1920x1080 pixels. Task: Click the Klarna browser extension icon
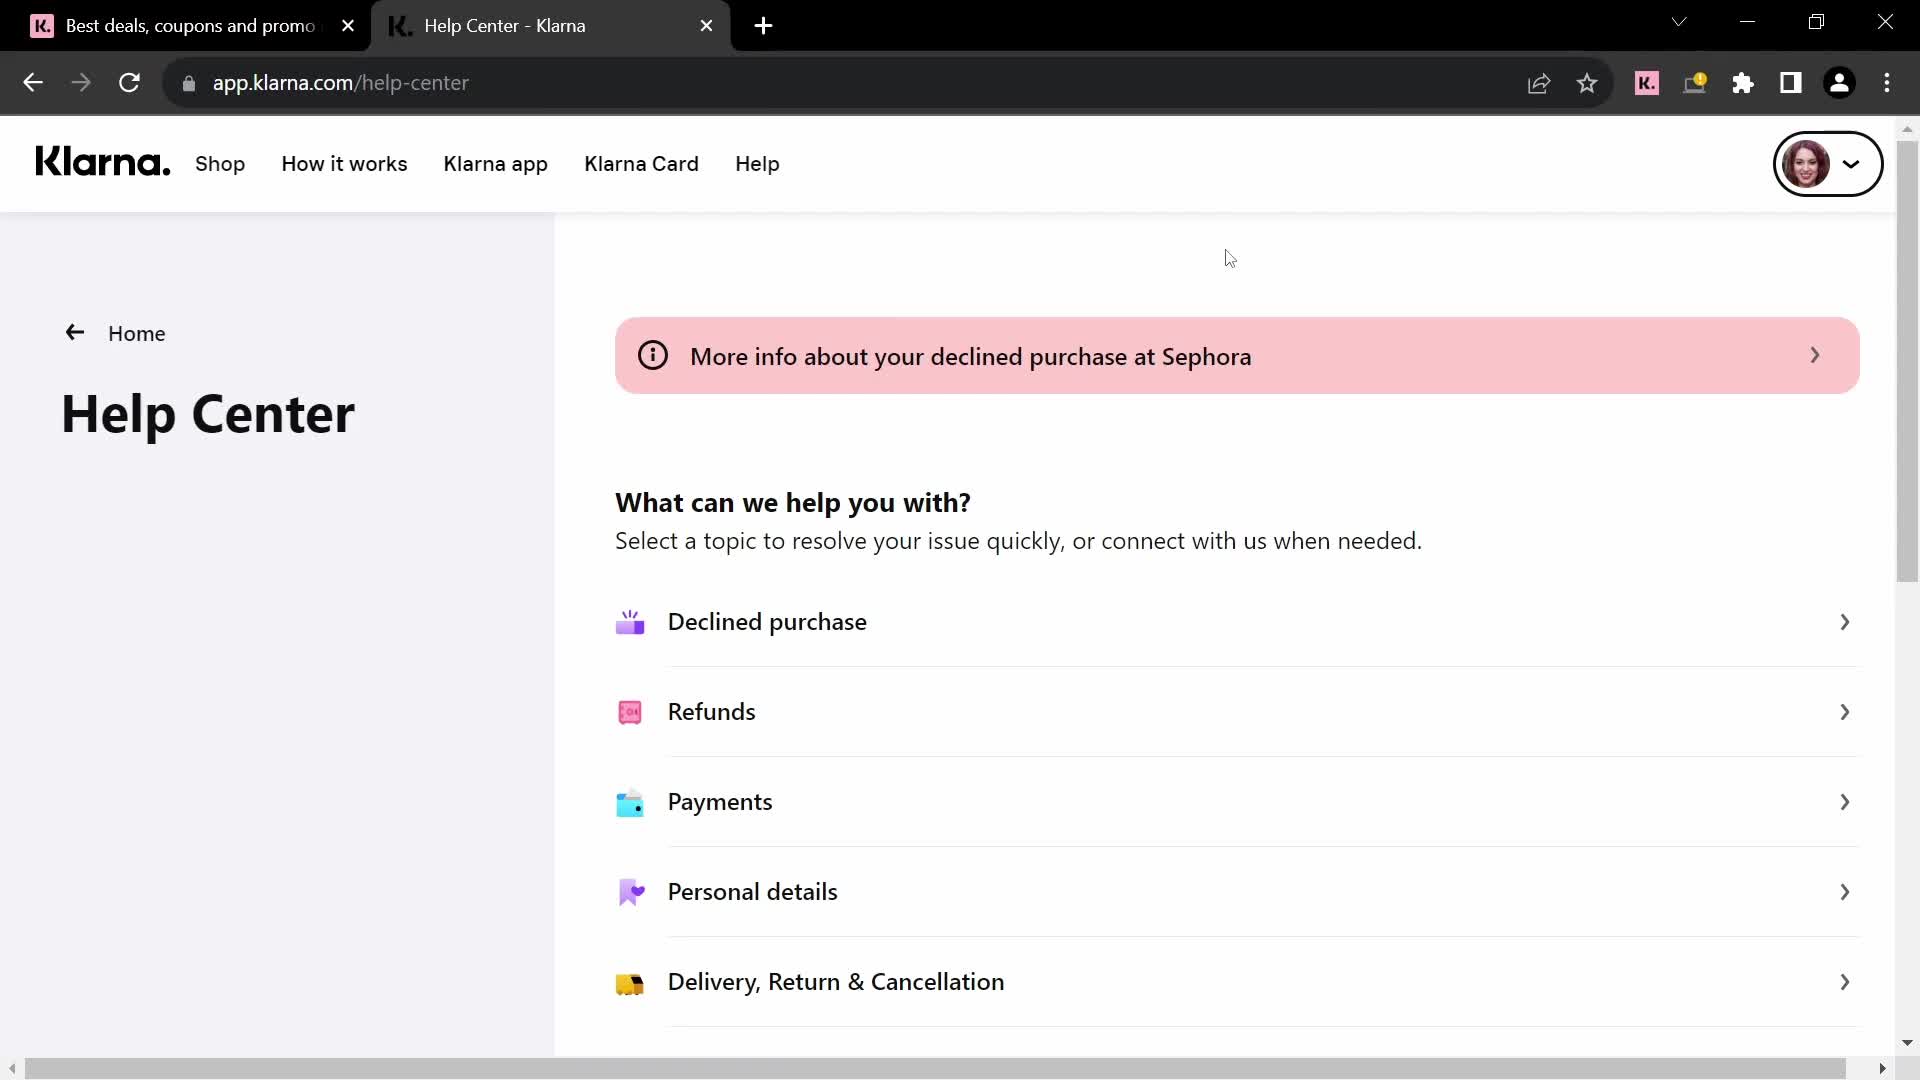(x=1647, y=82)
